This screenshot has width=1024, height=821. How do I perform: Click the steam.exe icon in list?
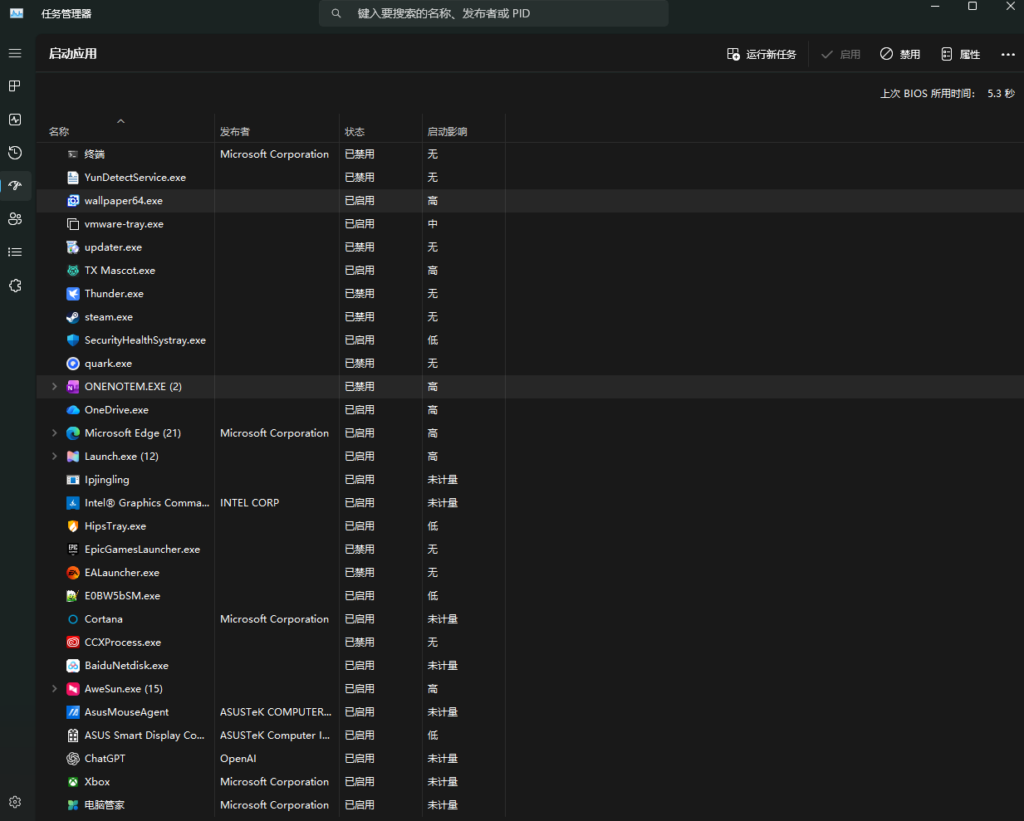pos(72,317)
